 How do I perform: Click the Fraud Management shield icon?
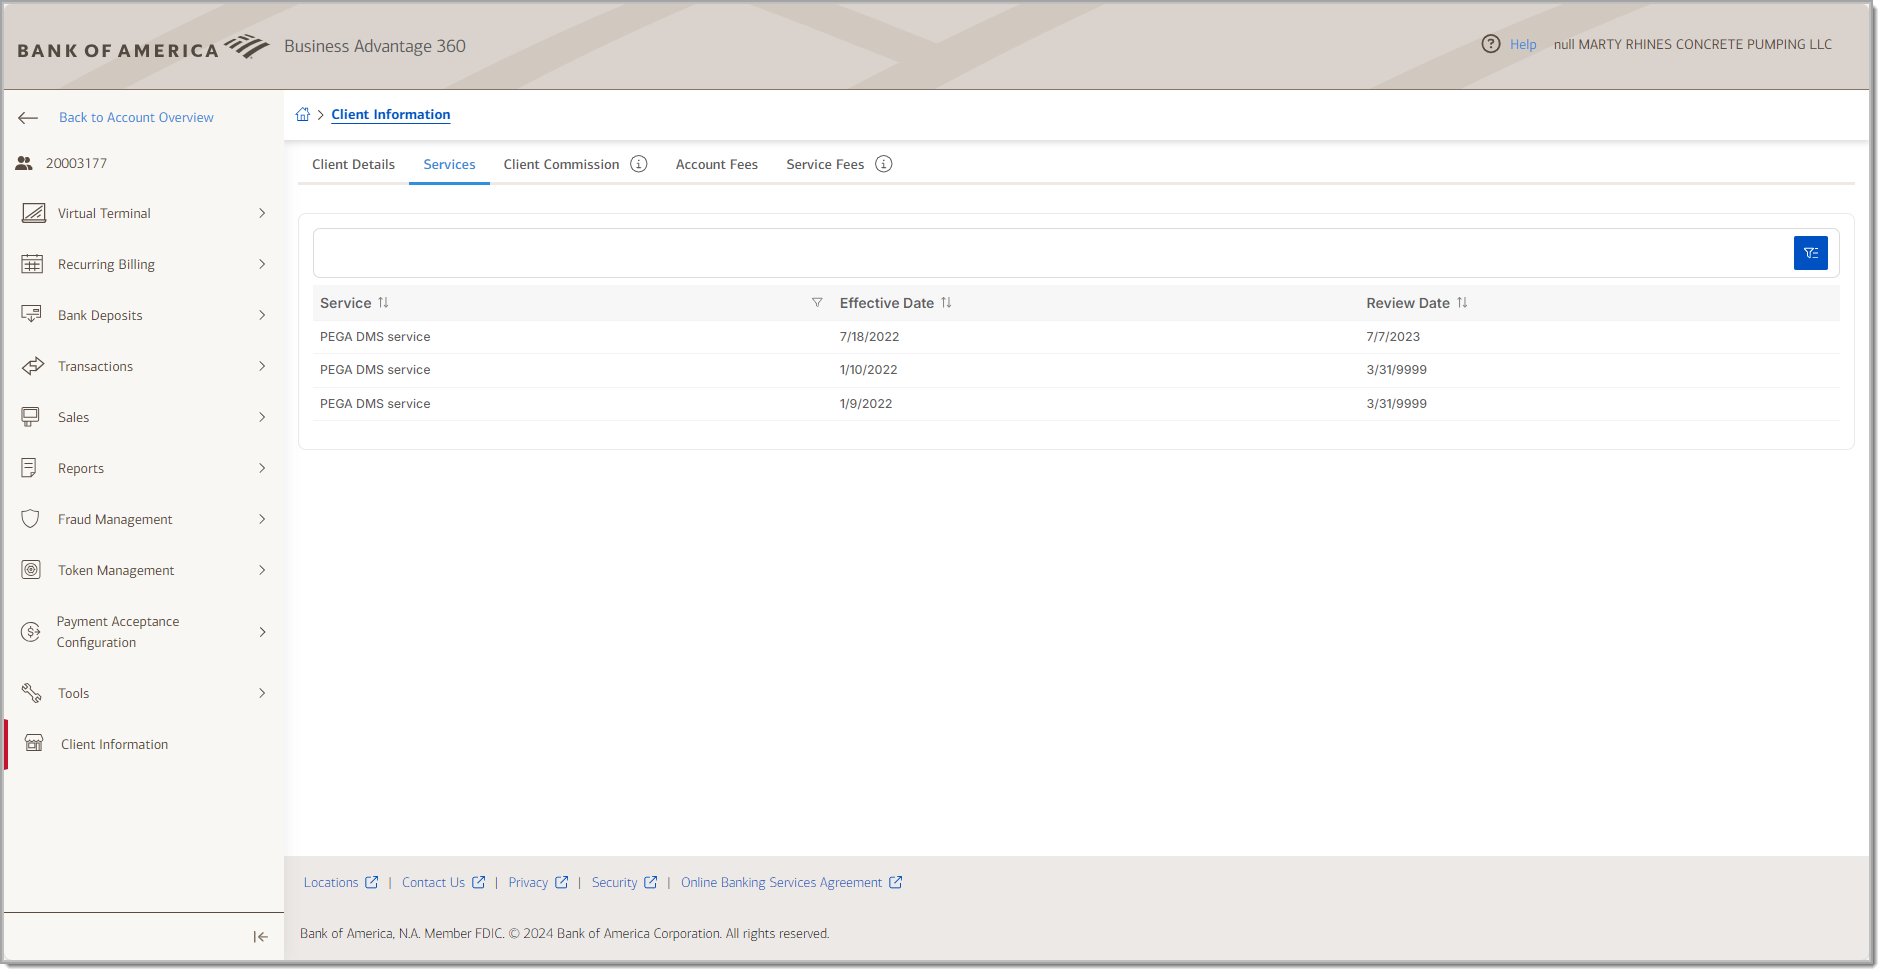point(31,519)
